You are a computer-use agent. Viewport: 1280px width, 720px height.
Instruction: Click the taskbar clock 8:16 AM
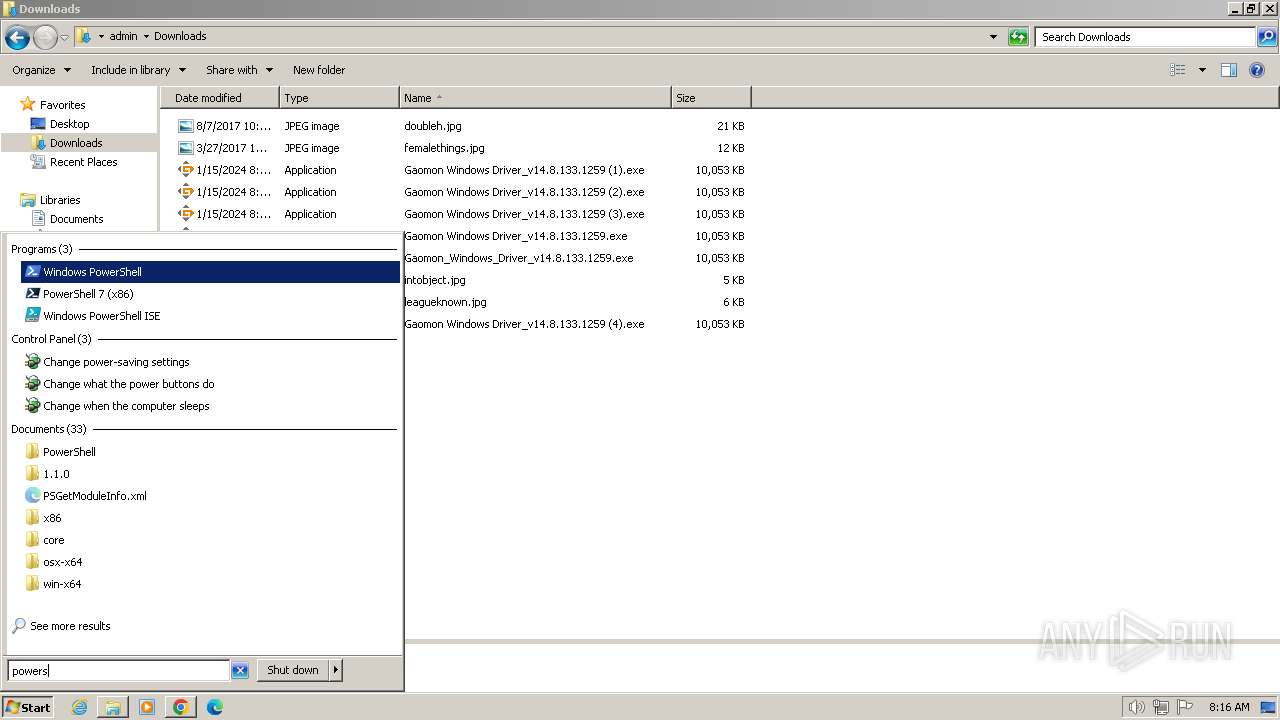tap(1229, 707)
